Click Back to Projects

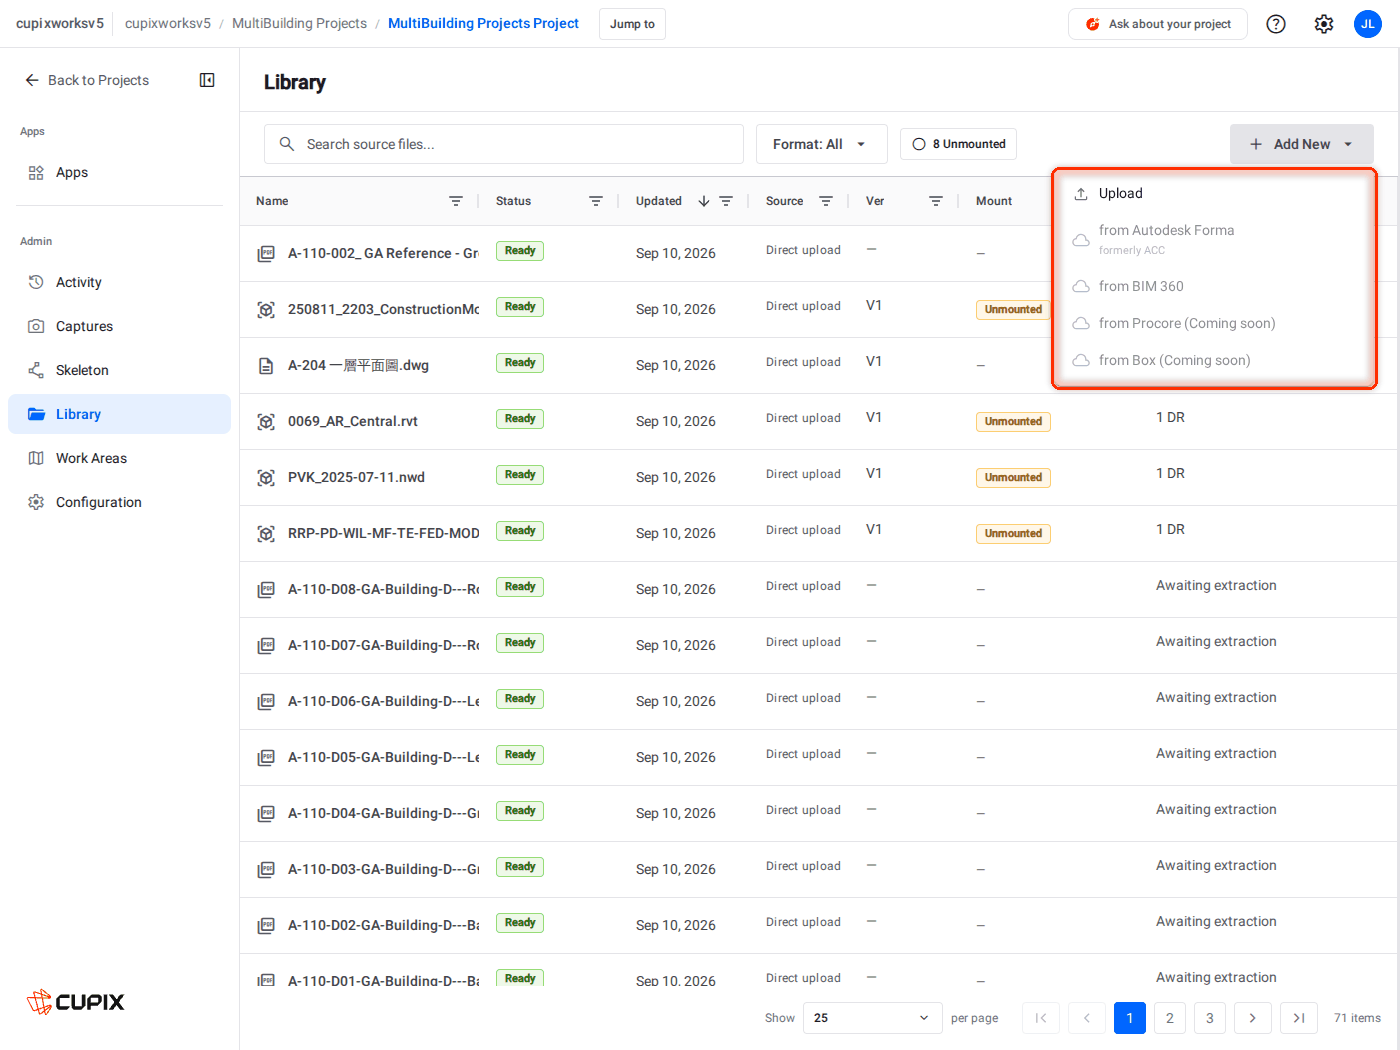point(87,80)
